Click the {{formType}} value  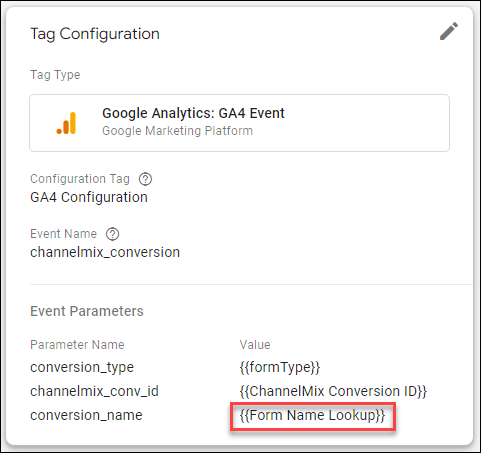click(280, 367)
